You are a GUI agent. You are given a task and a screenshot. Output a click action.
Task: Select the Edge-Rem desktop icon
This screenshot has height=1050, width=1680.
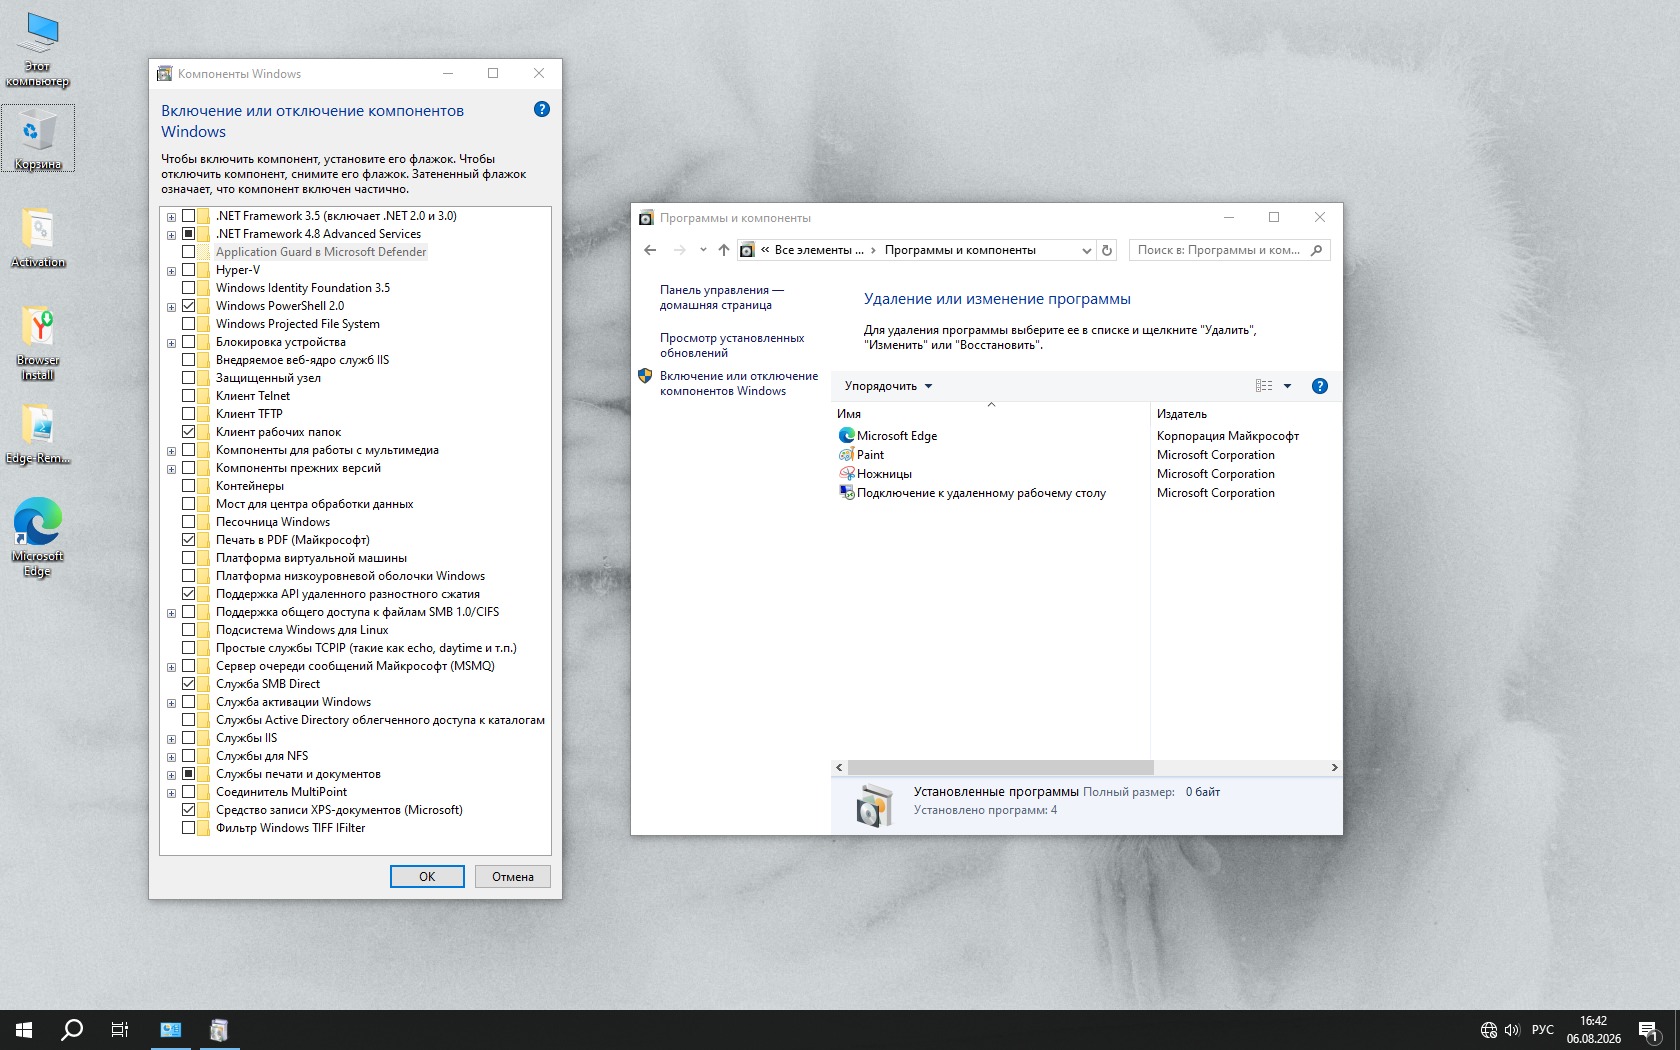(x=38, y=434)
